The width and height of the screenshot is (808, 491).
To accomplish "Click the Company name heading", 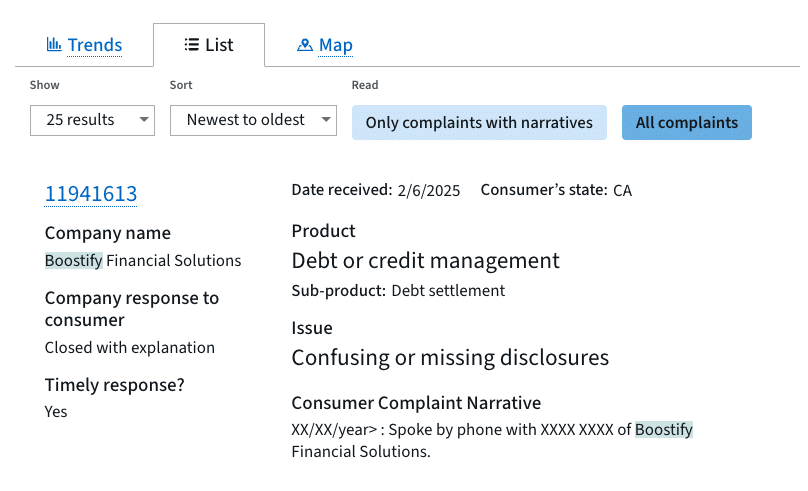I will [108, 233].
